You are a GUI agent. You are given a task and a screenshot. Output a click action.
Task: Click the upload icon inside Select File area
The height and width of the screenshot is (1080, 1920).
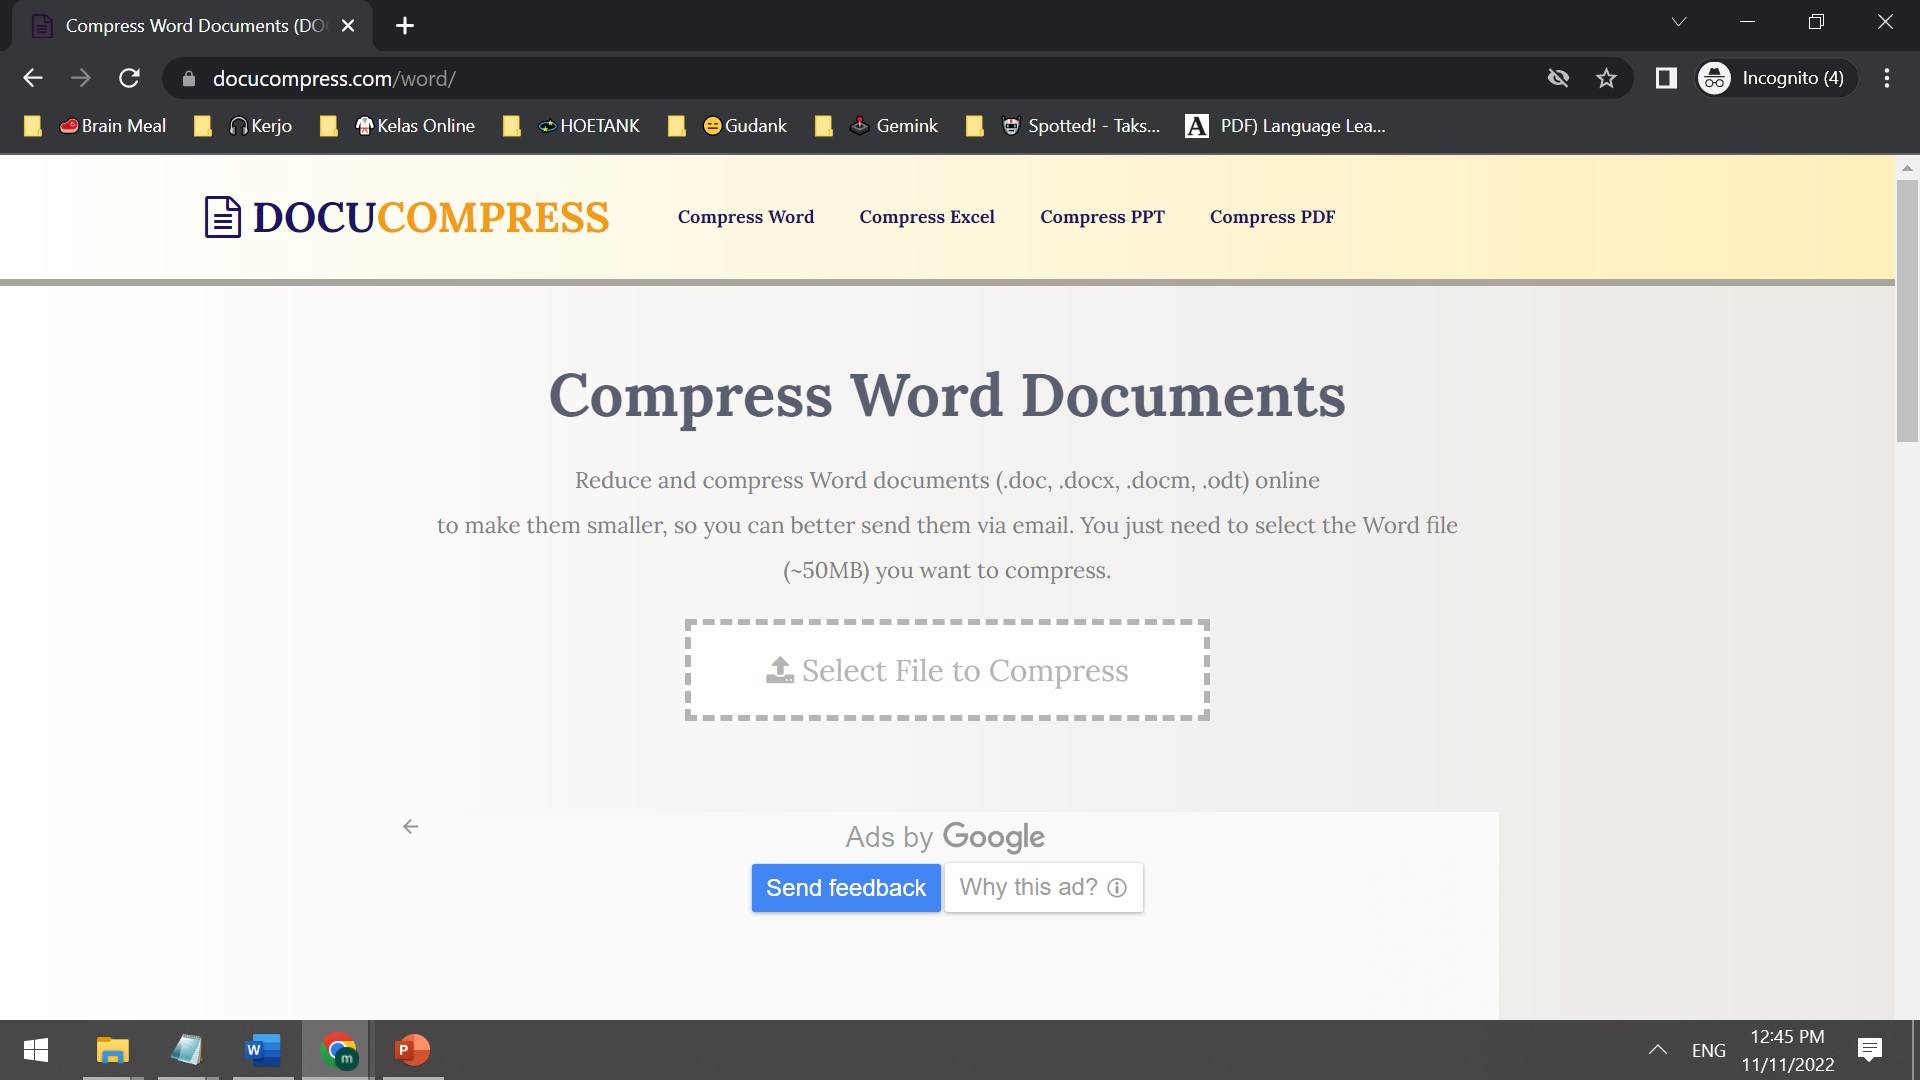point(781,668)
